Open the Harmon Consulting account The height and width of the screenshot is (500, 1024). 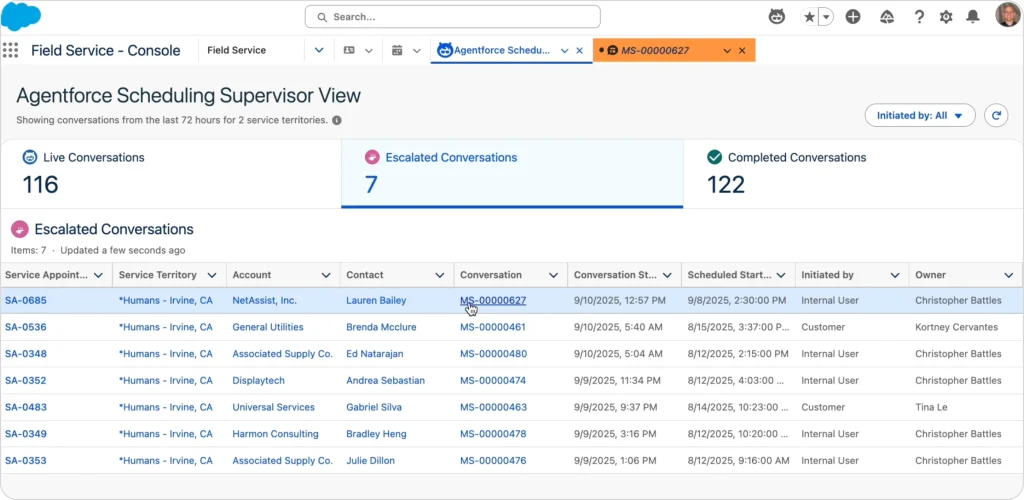pyautogui.click(x=276, y=433)
